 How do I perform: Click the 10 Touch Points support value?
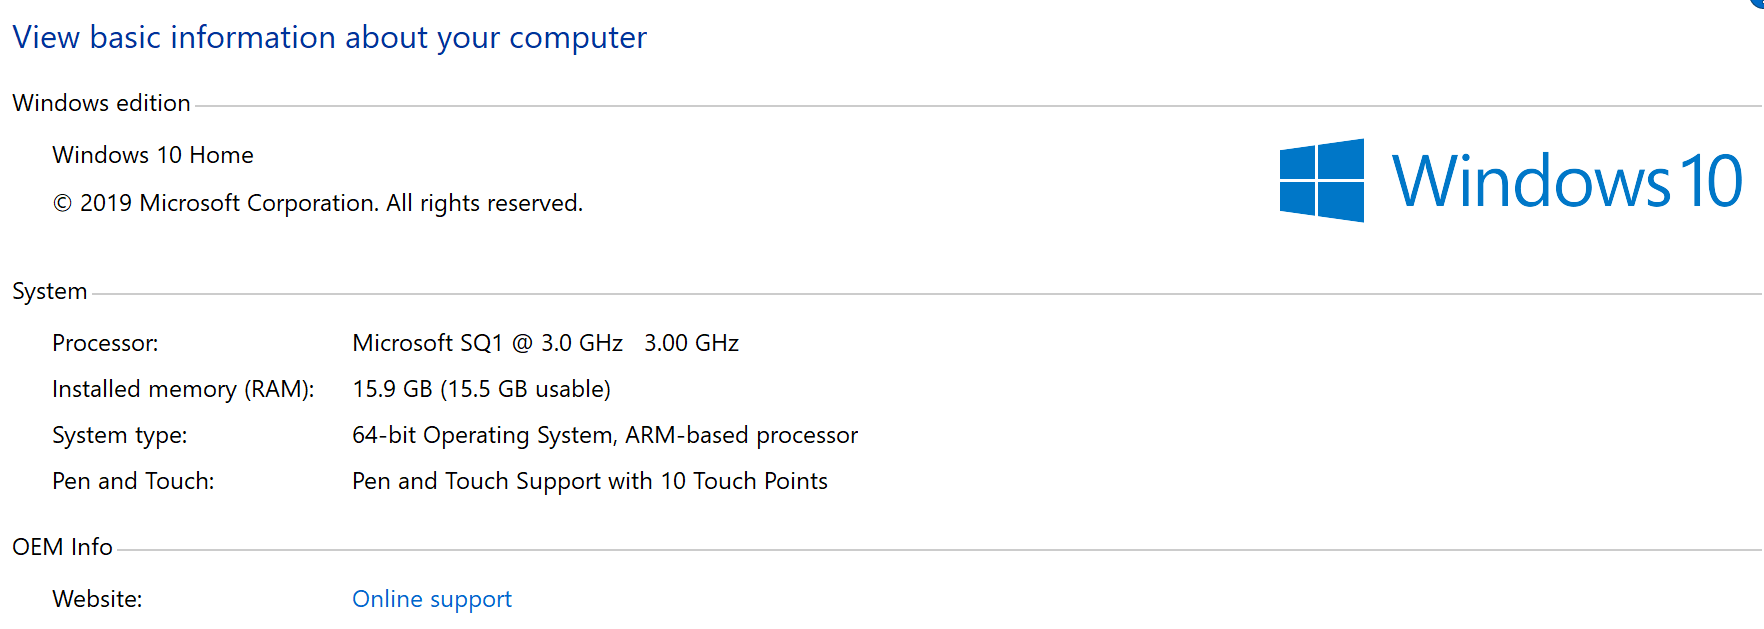click(x=590, y=481)
